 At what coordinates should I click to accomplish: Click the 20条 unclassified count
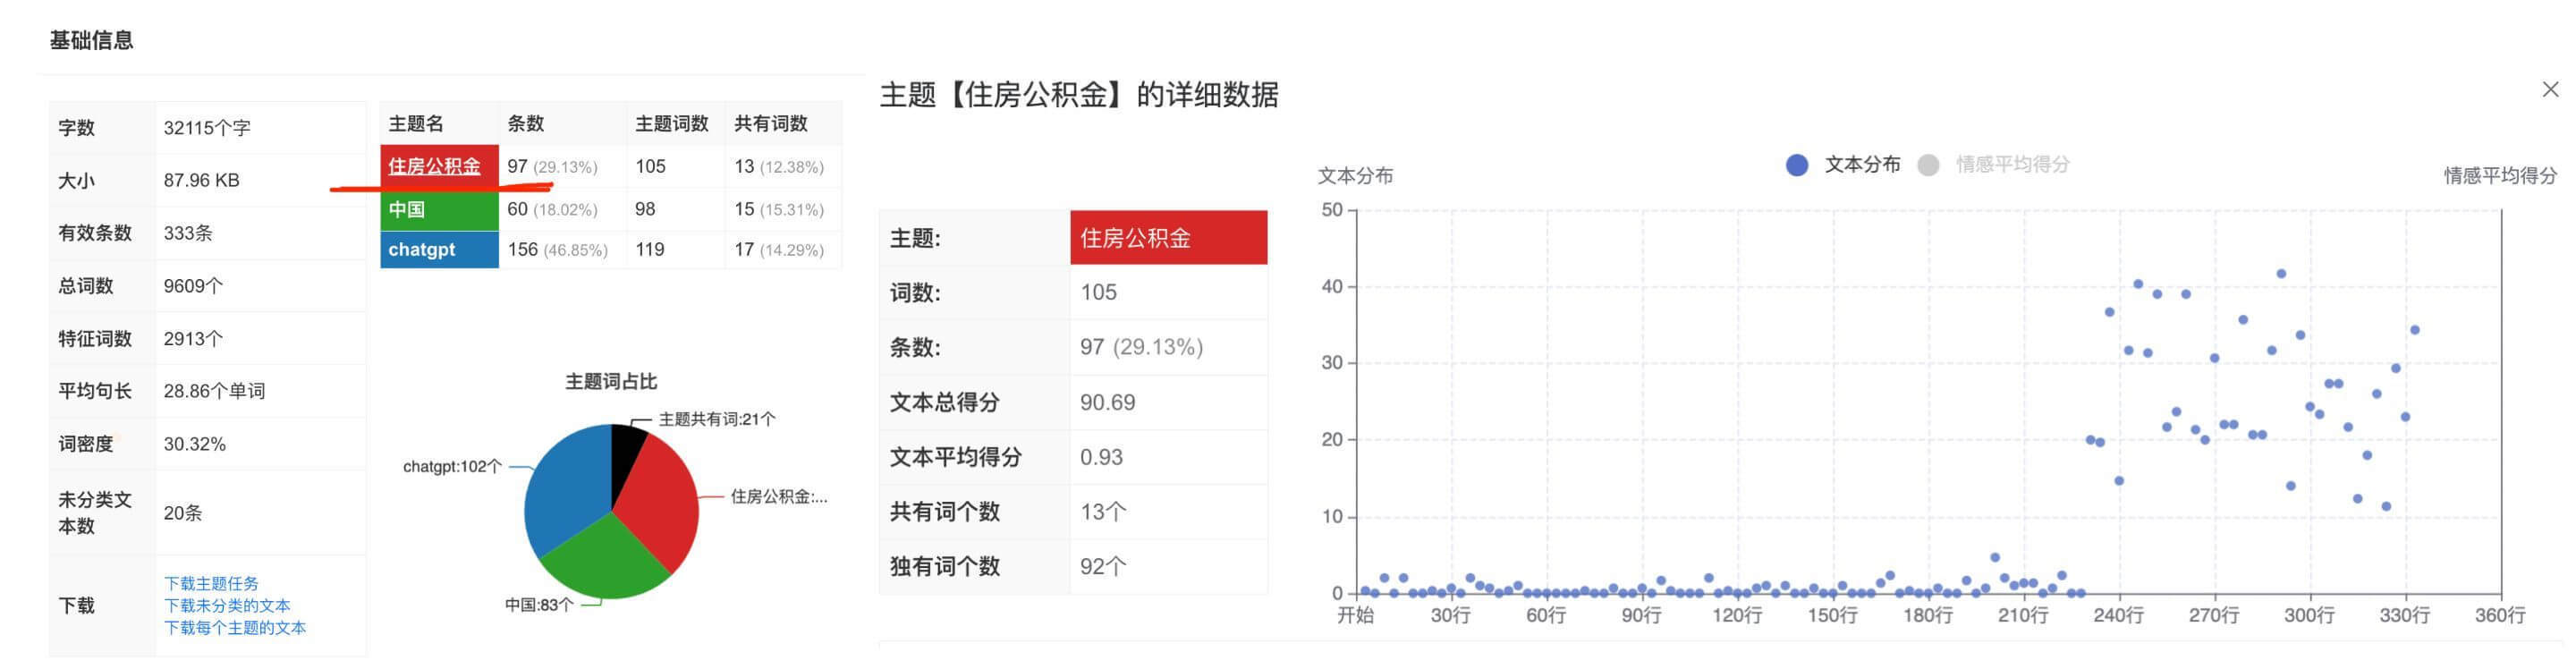coord(183,513)
